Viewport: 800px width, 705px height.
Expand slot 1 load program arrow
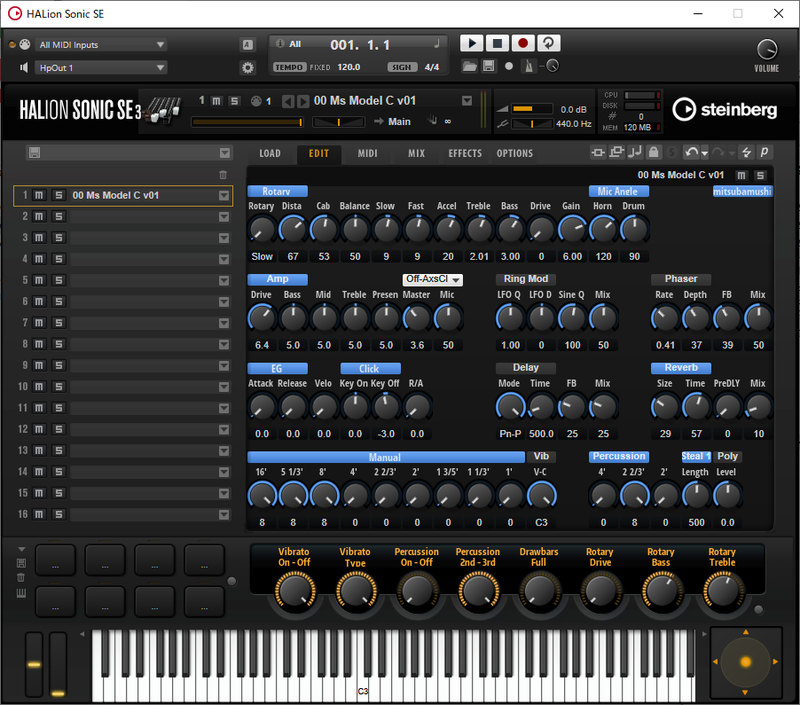point(223,195)
